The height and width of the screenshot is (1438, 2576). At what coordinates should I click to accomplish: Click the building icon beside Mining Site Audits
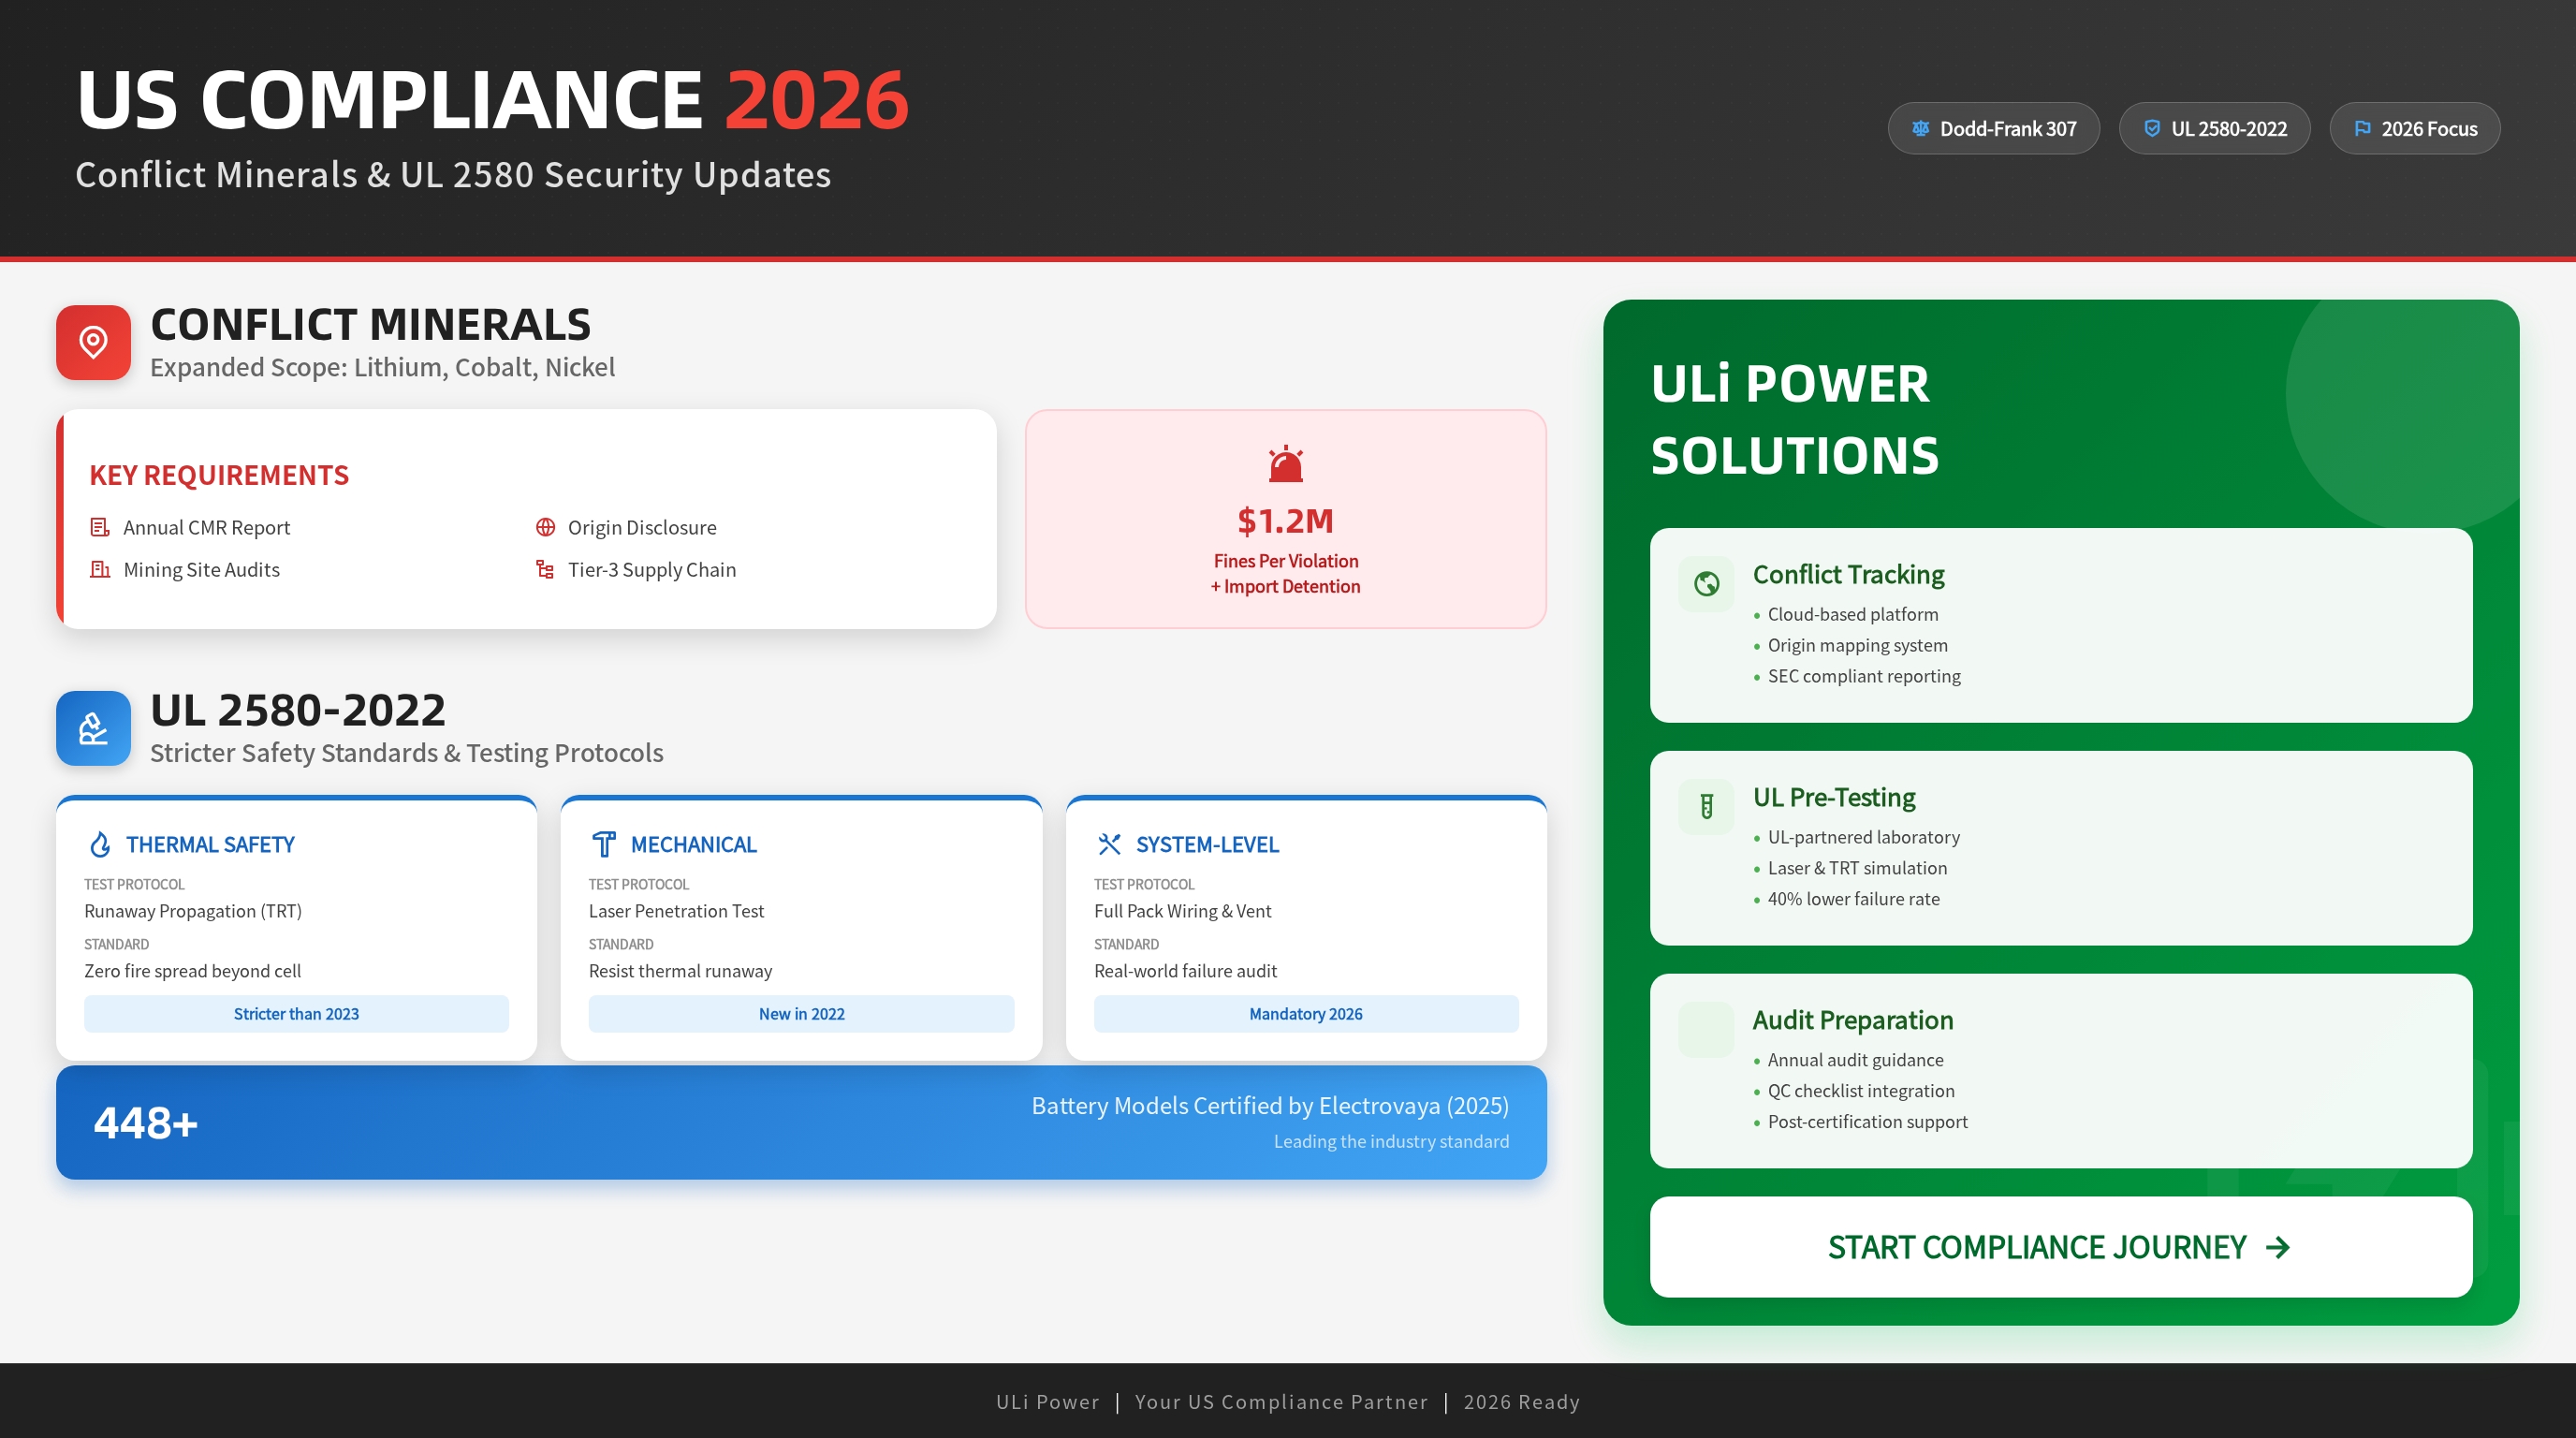(x=100, y=569)
